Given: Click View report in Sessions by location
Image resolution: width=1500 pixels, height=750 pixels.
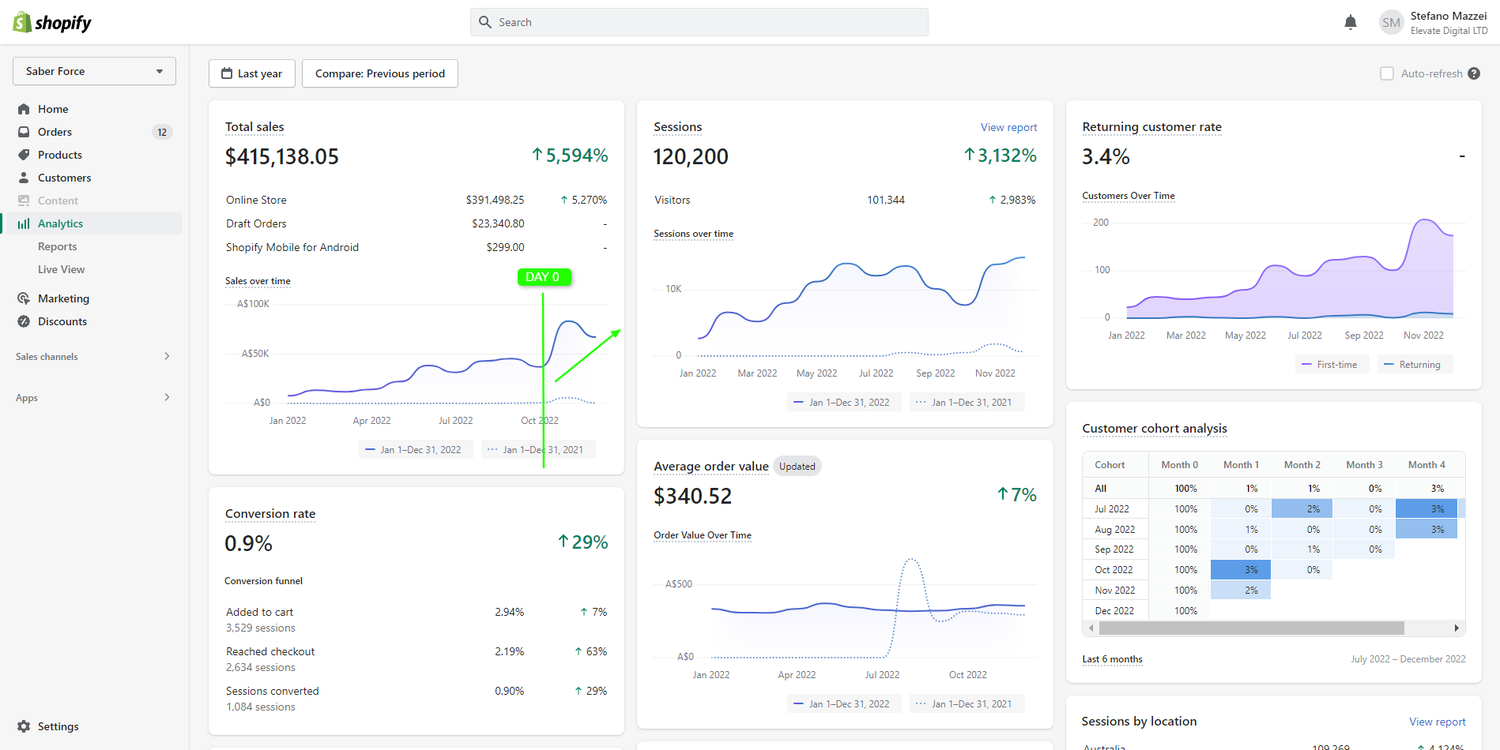Looking at the screenshot, I should point(1437,722).
